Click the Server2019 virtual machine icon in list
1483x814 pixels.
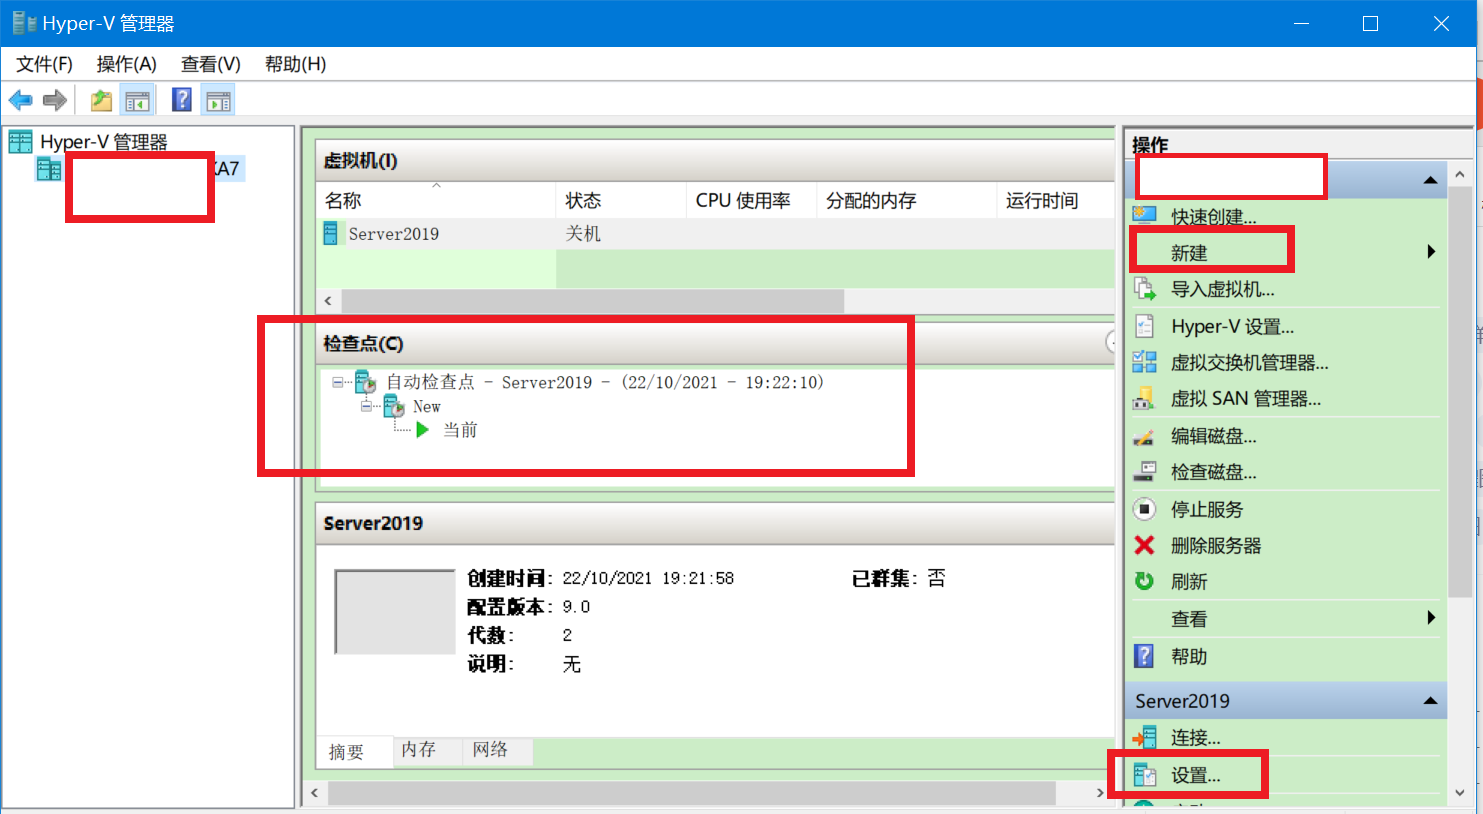(x=331, y=233)
